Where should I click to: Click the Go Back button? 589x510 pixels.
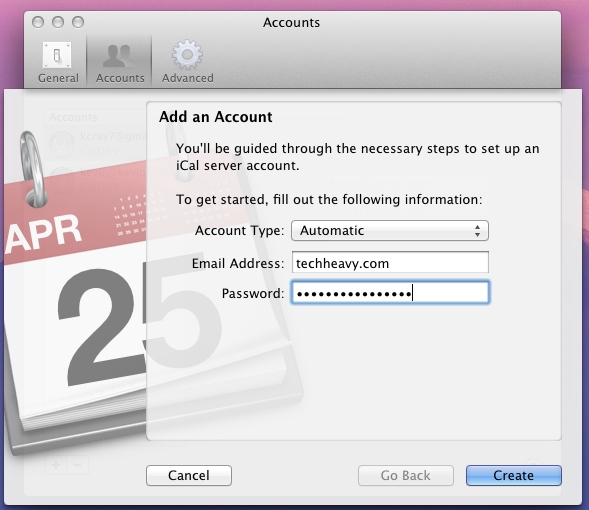click(406, 475)
